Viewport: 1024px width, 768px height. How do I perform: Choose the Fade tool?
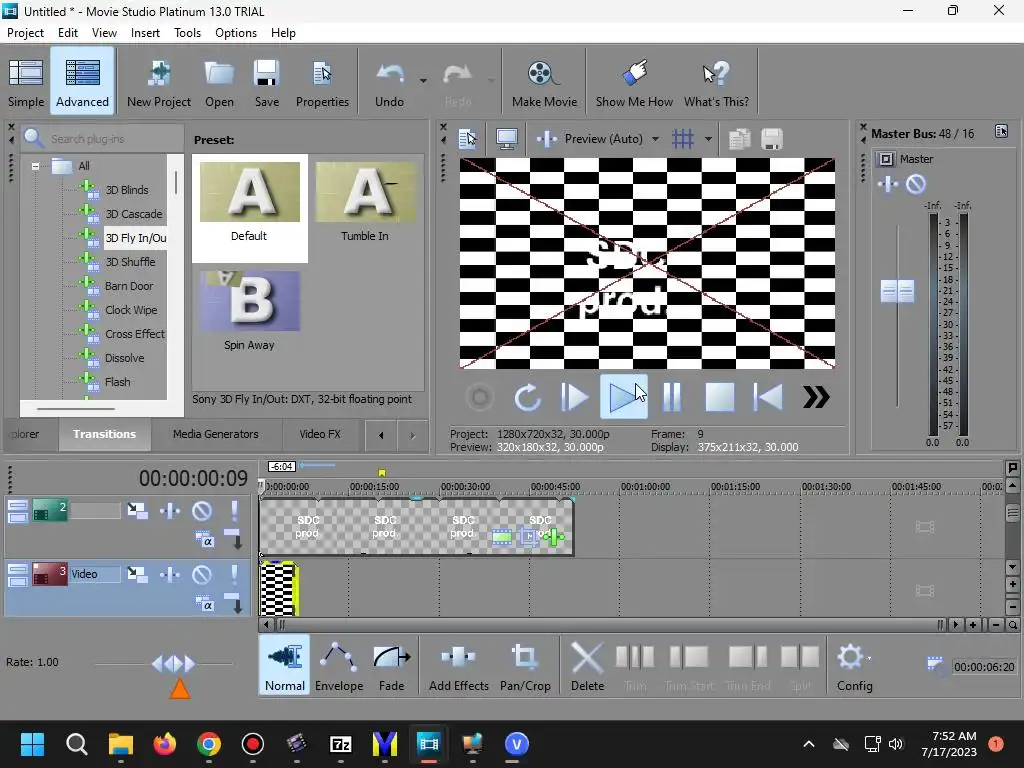391,665
